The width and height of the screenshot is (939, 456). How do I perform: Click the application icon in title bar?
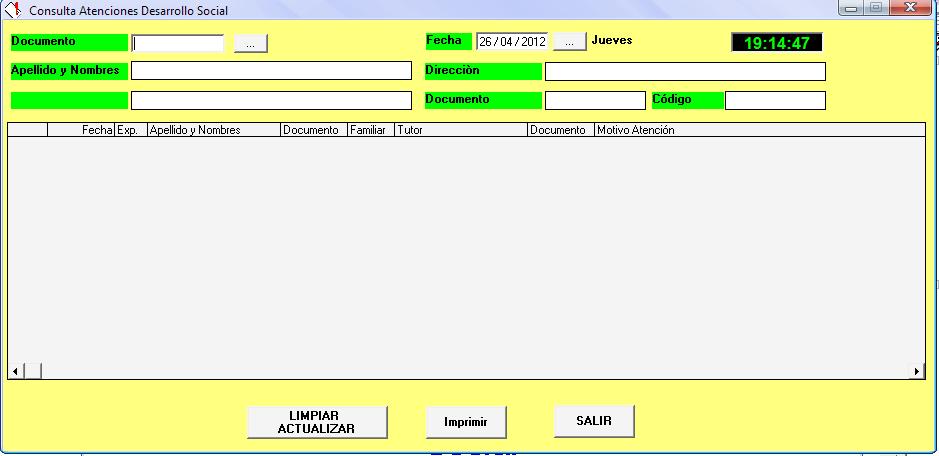[x=14, y=11]
